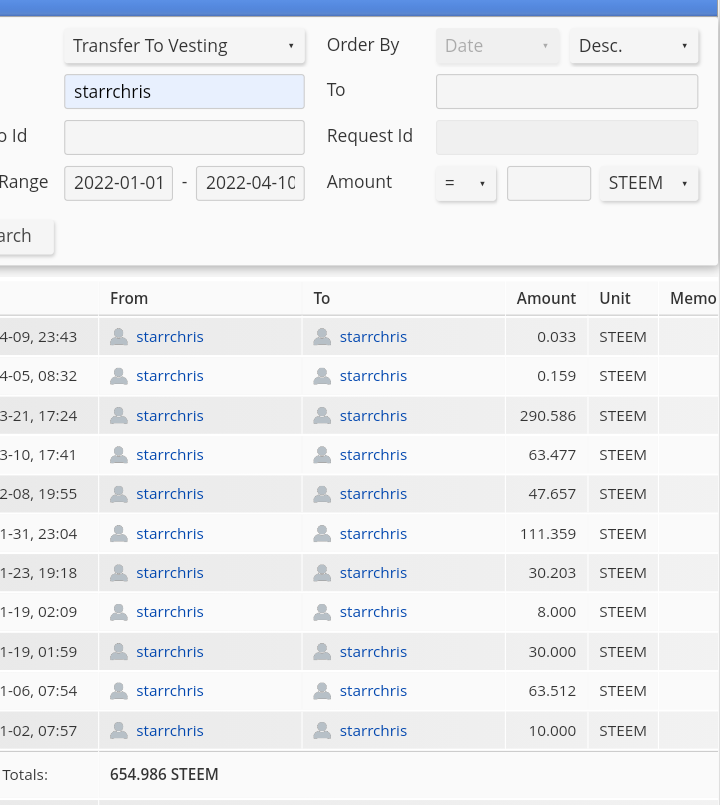Open From starrchris link in 63.477 row
Screen dimensions: 720x805
click(169, 455)
